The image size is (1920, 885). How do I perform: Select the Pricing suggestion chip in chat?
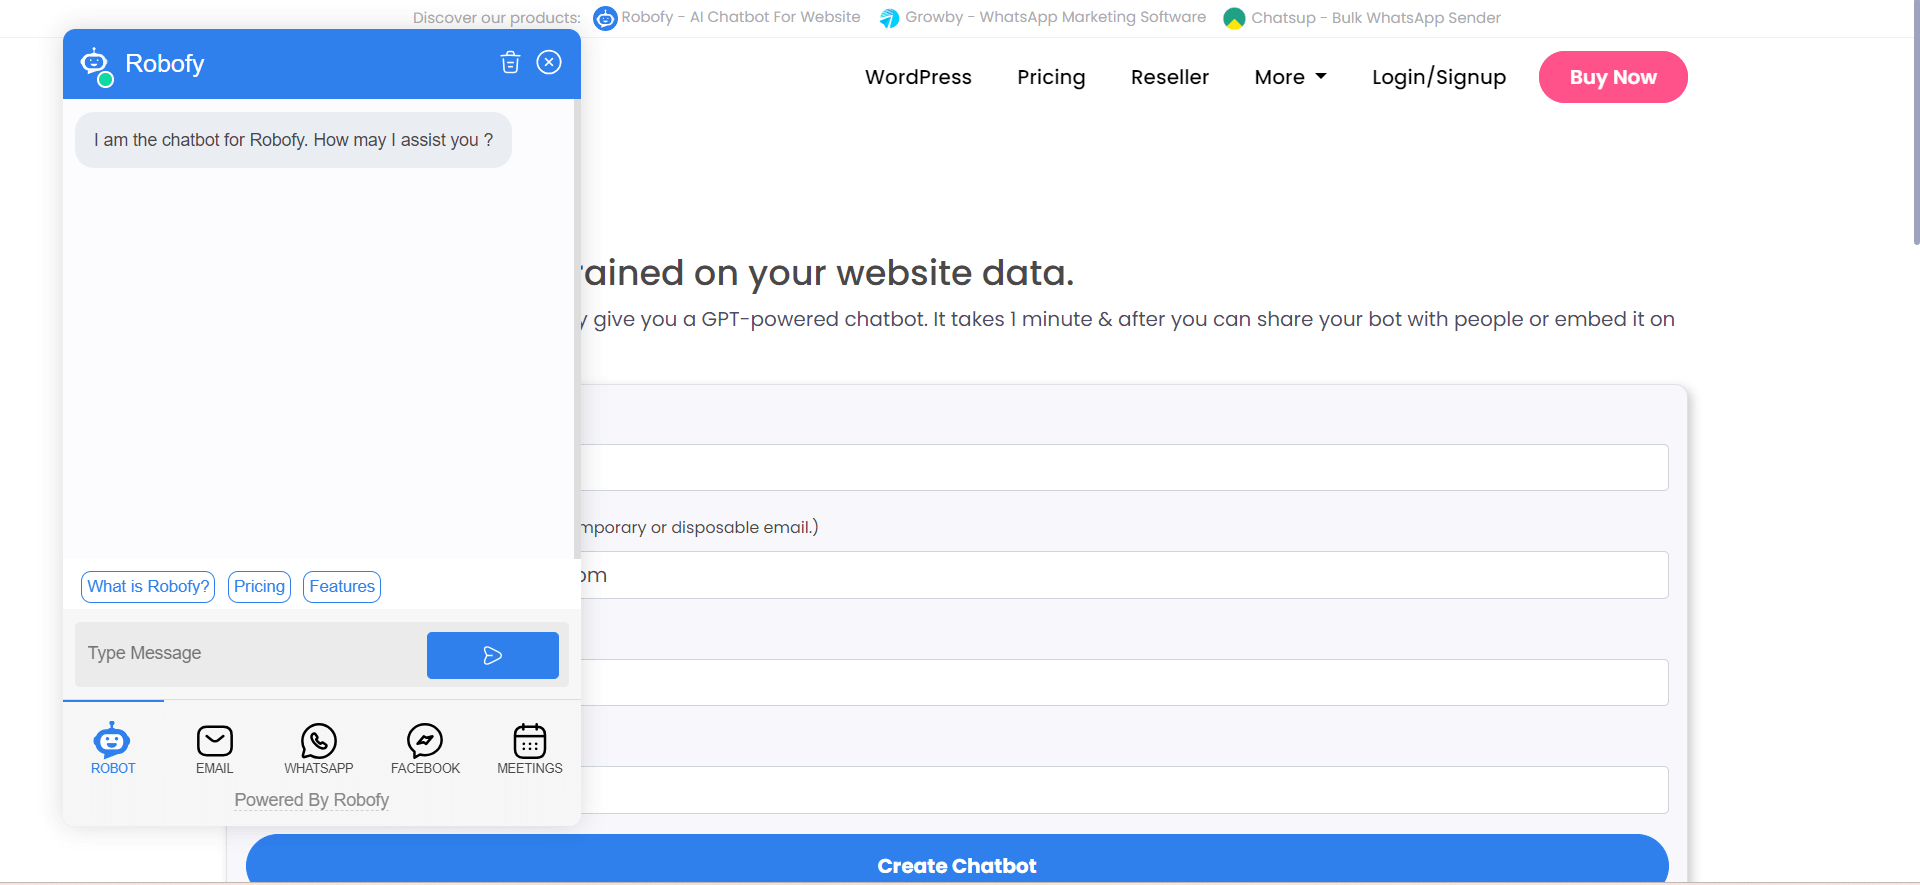[x=259, y=586]
